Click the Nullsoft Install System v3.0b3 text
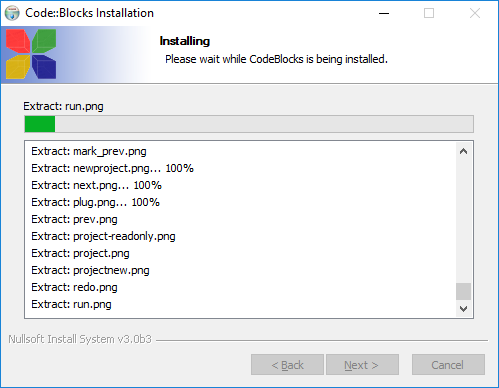This screenshot has width=499, height=388. (80, 339)
